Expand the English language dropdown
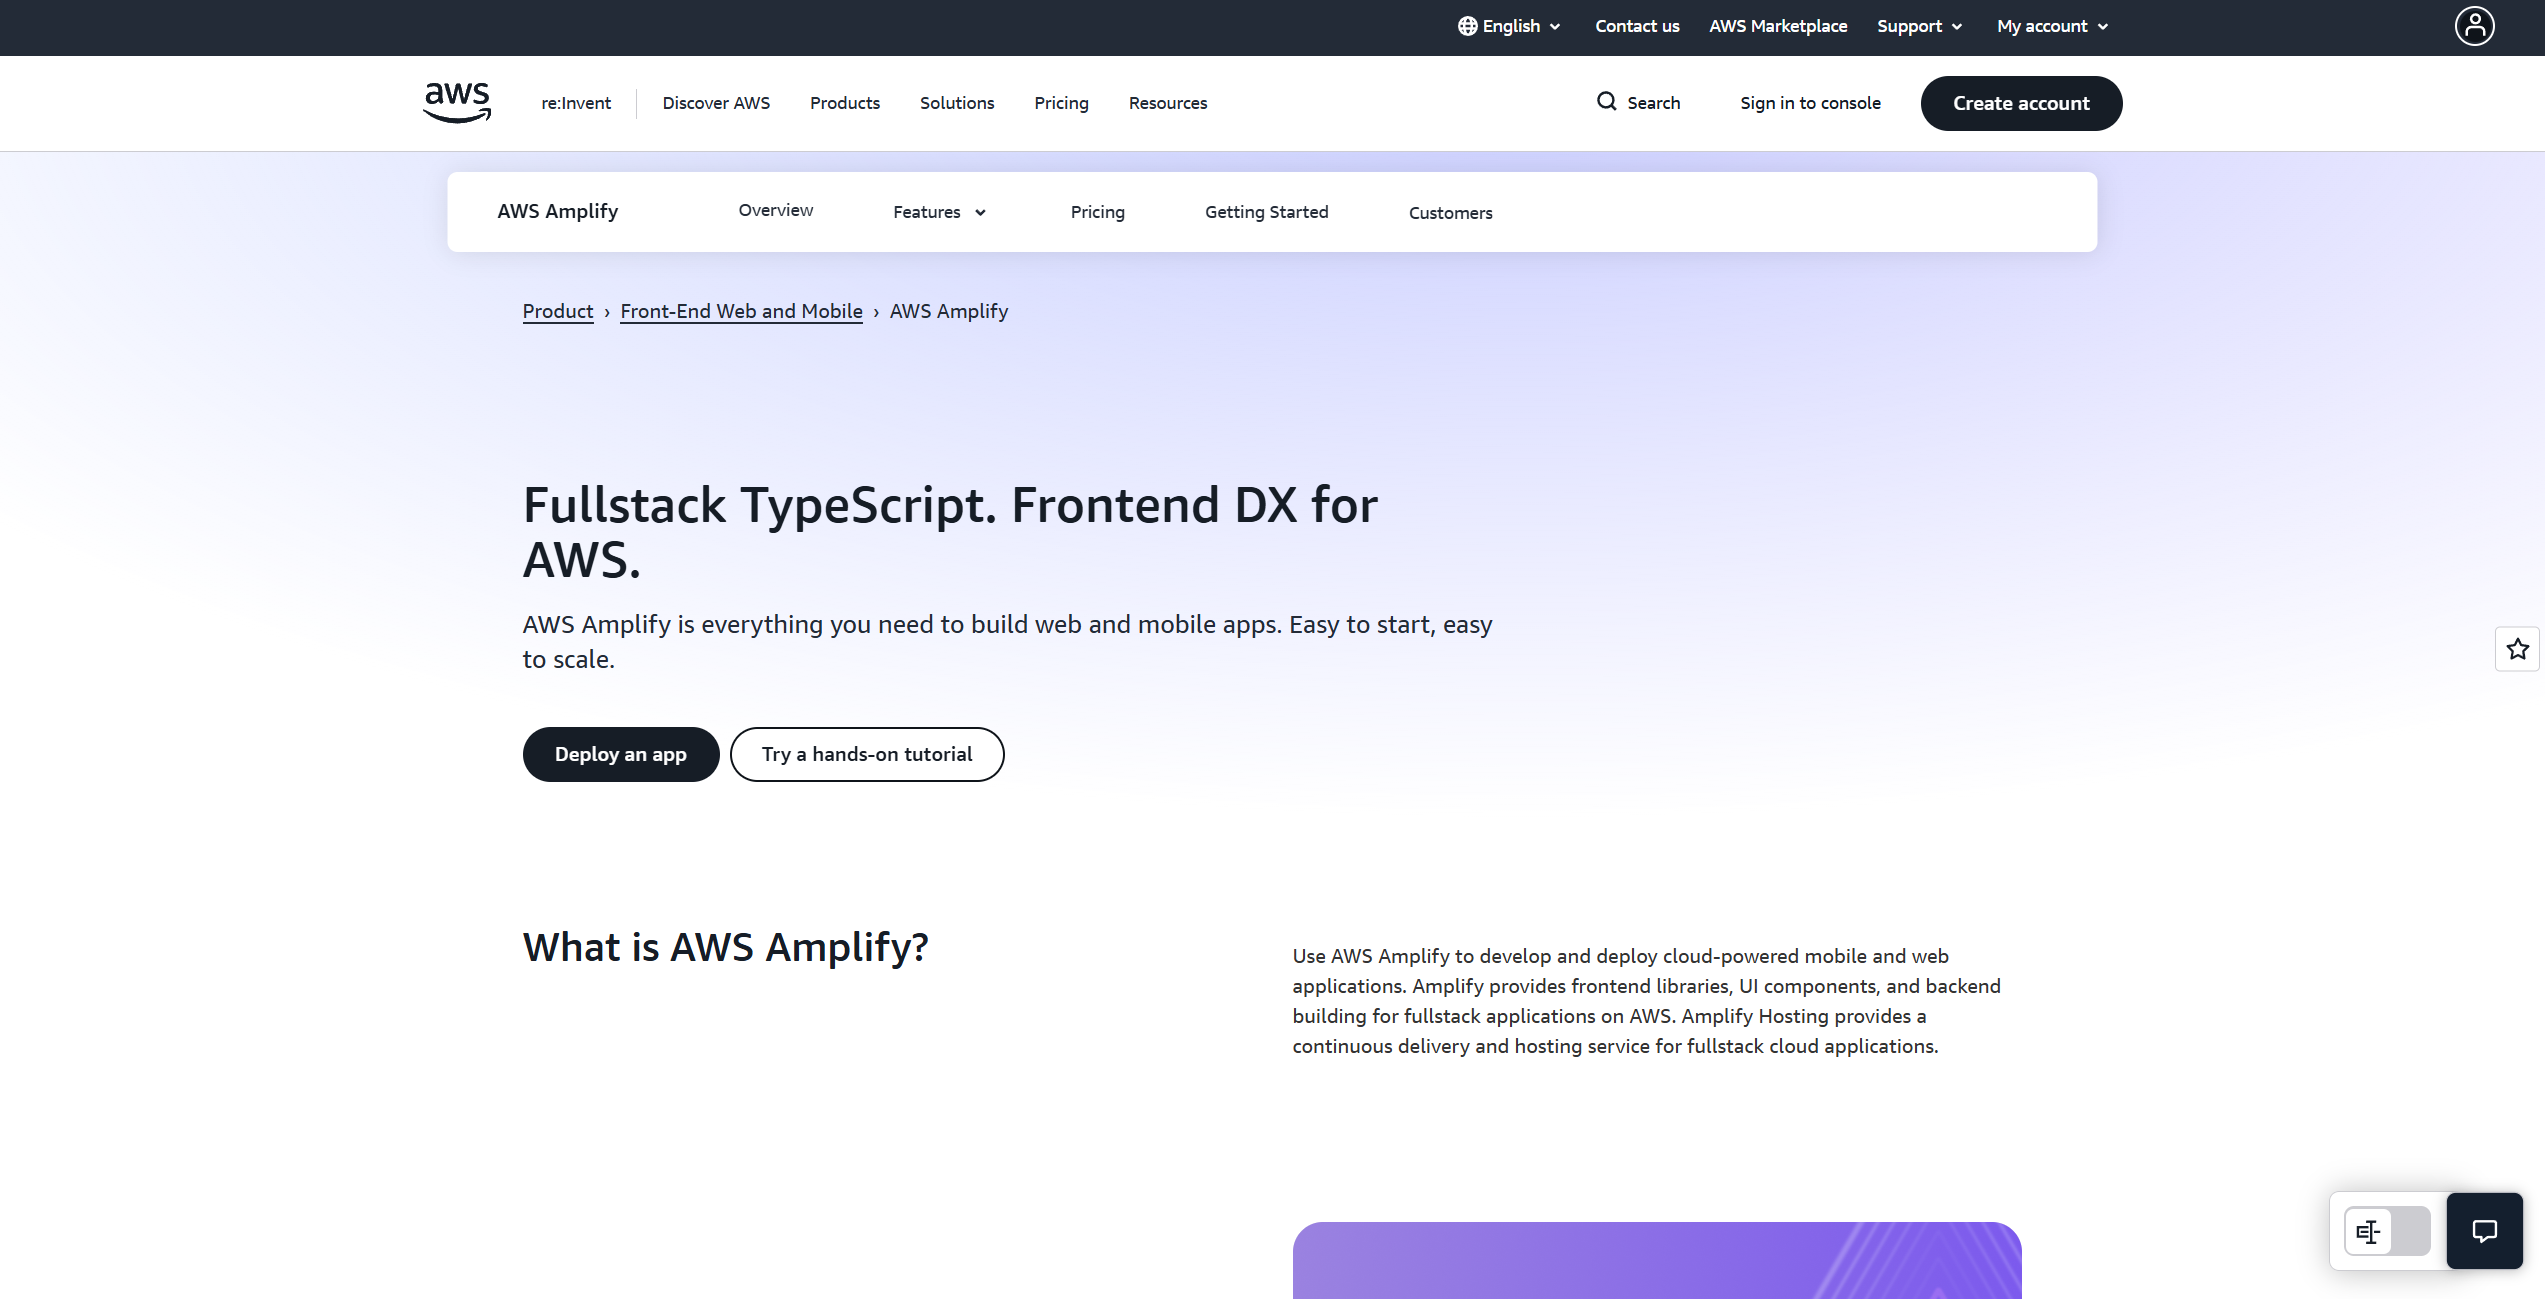Screen dimensions: 2545x1299 click(1520, 26)
